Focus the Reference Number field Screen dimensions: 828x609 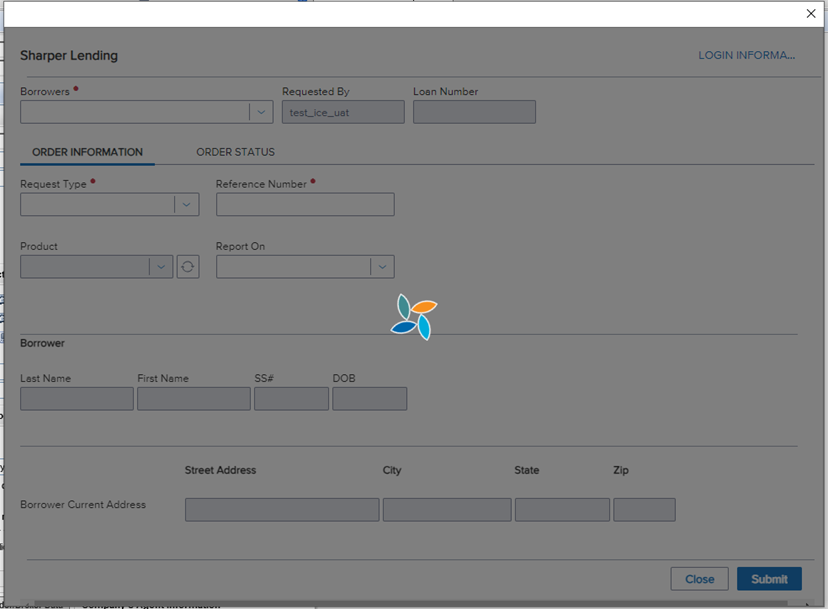(x=305, y=204)
